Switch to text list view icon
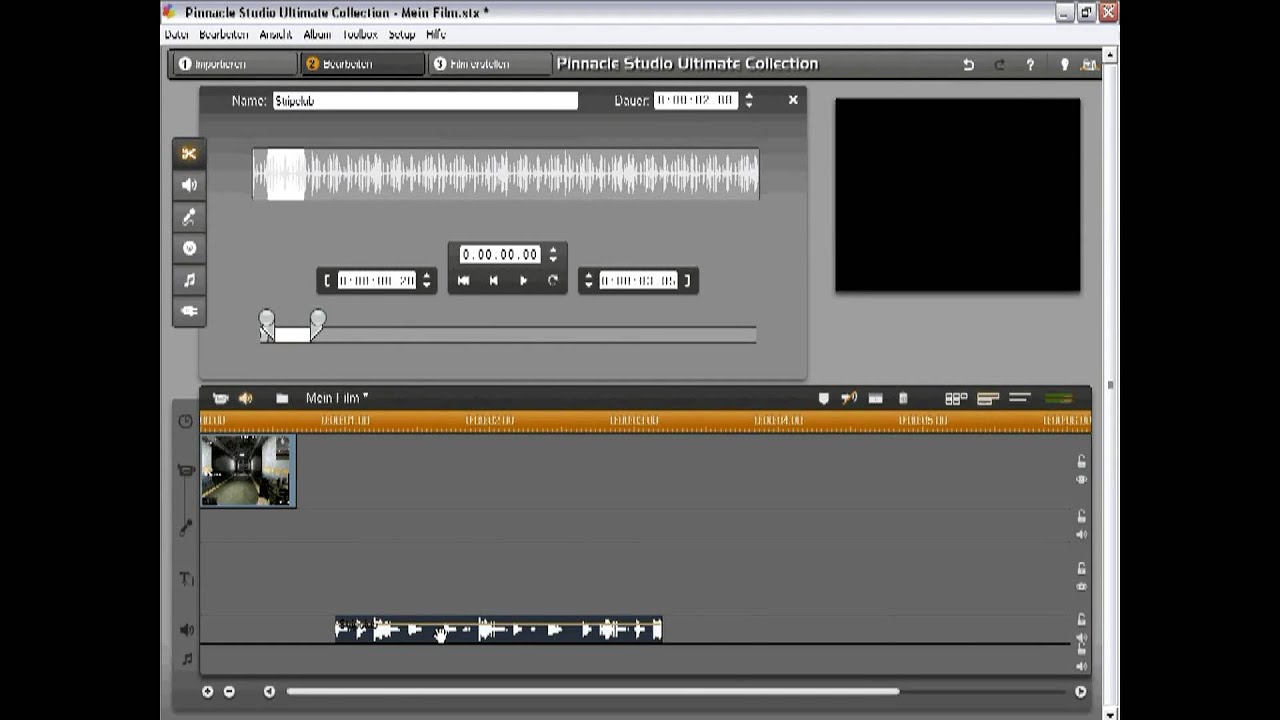The width and height of the screenshot is (1280, 720). [x=1020, y=398]
